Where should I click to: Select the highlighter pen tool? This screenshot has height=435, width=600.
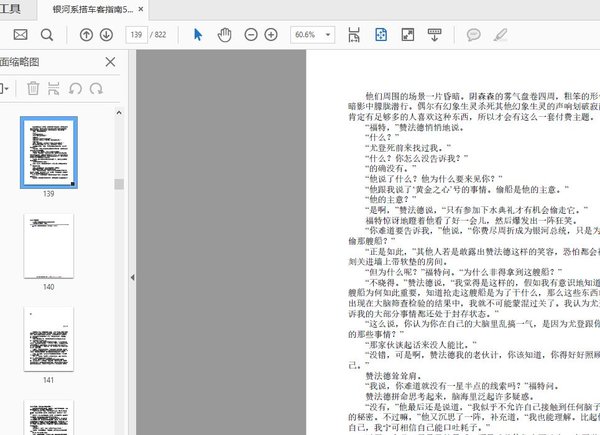point(501,35)
